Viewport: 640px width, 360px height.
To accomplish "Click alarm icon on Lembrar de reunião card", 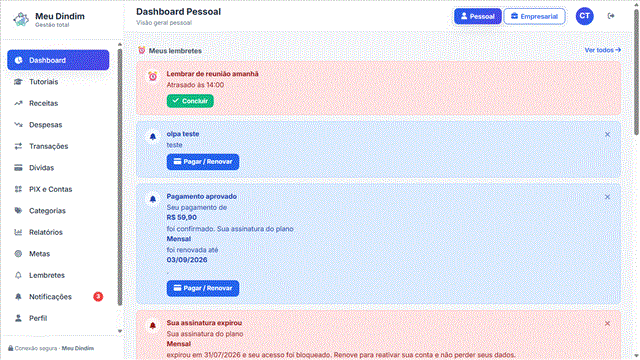I will pos(153,76).
